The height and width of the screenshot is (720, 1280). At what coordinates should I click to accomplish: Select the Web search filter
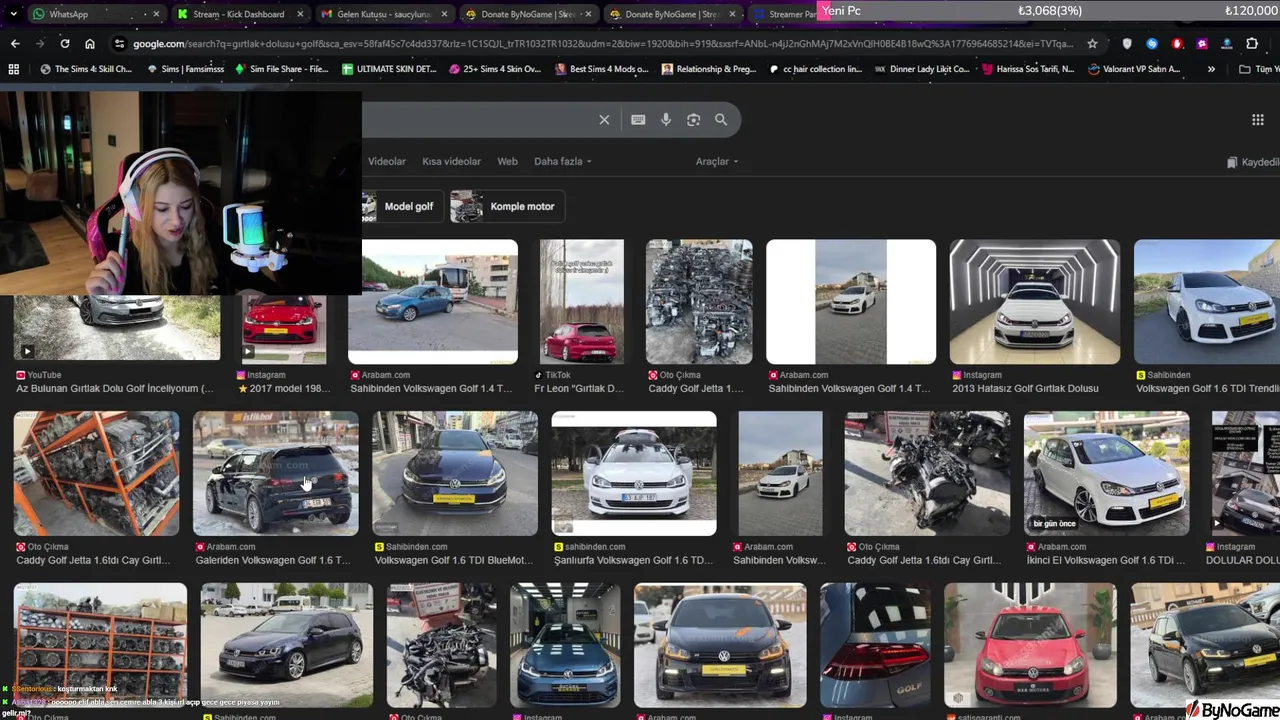point(508,161)
